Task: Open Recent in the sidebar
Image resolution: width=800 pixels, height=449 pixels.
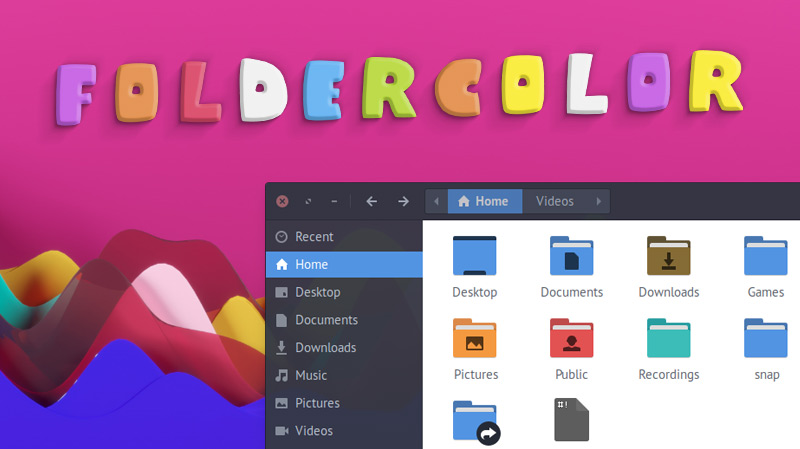Action: pyautogui.click(x=314, y=237)
